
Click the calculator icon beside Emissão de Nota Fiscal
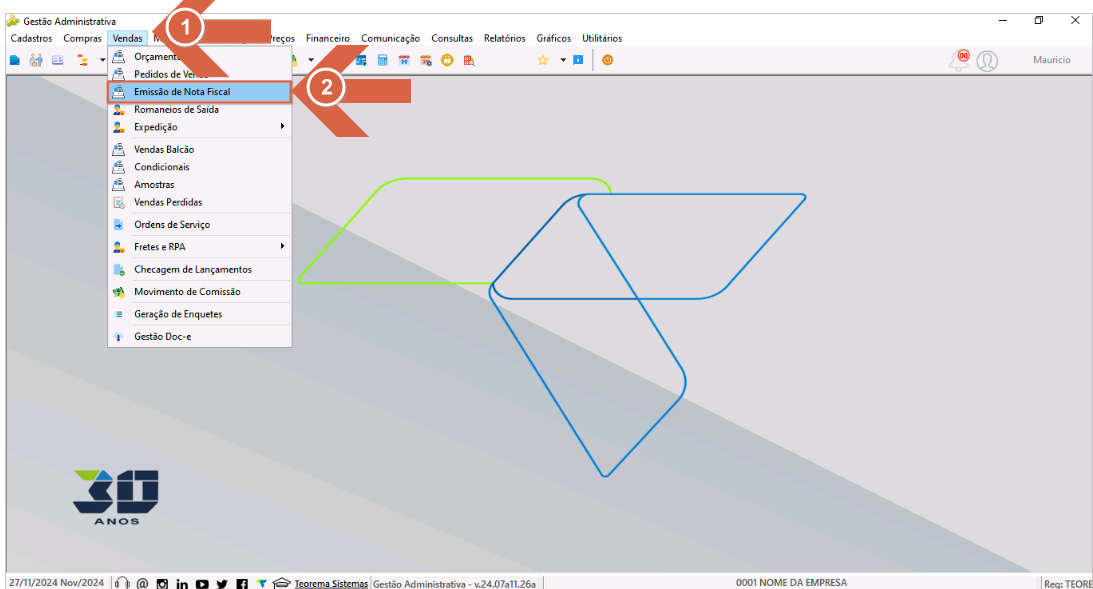[x=119, y=92]
